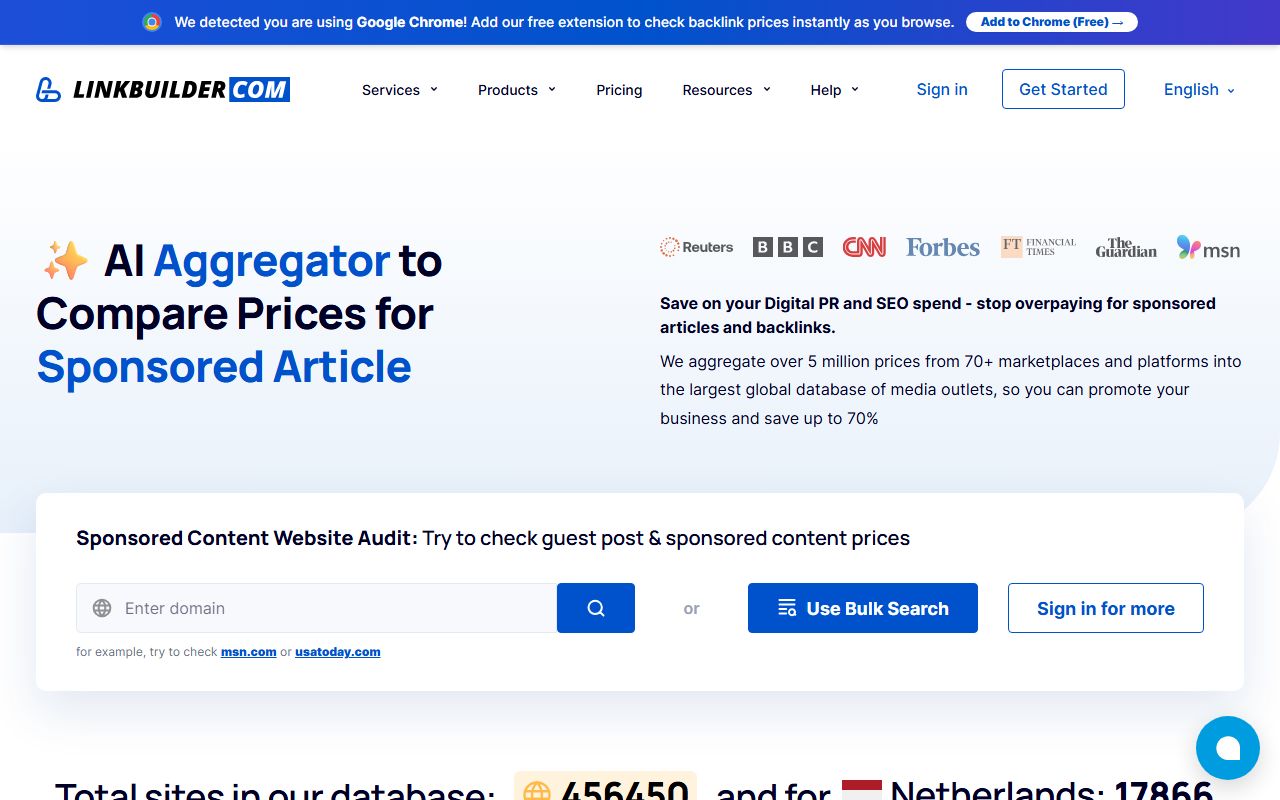1280x800 pixels.
Task: Click the Reuters logo
Action: tap(697, 247)
